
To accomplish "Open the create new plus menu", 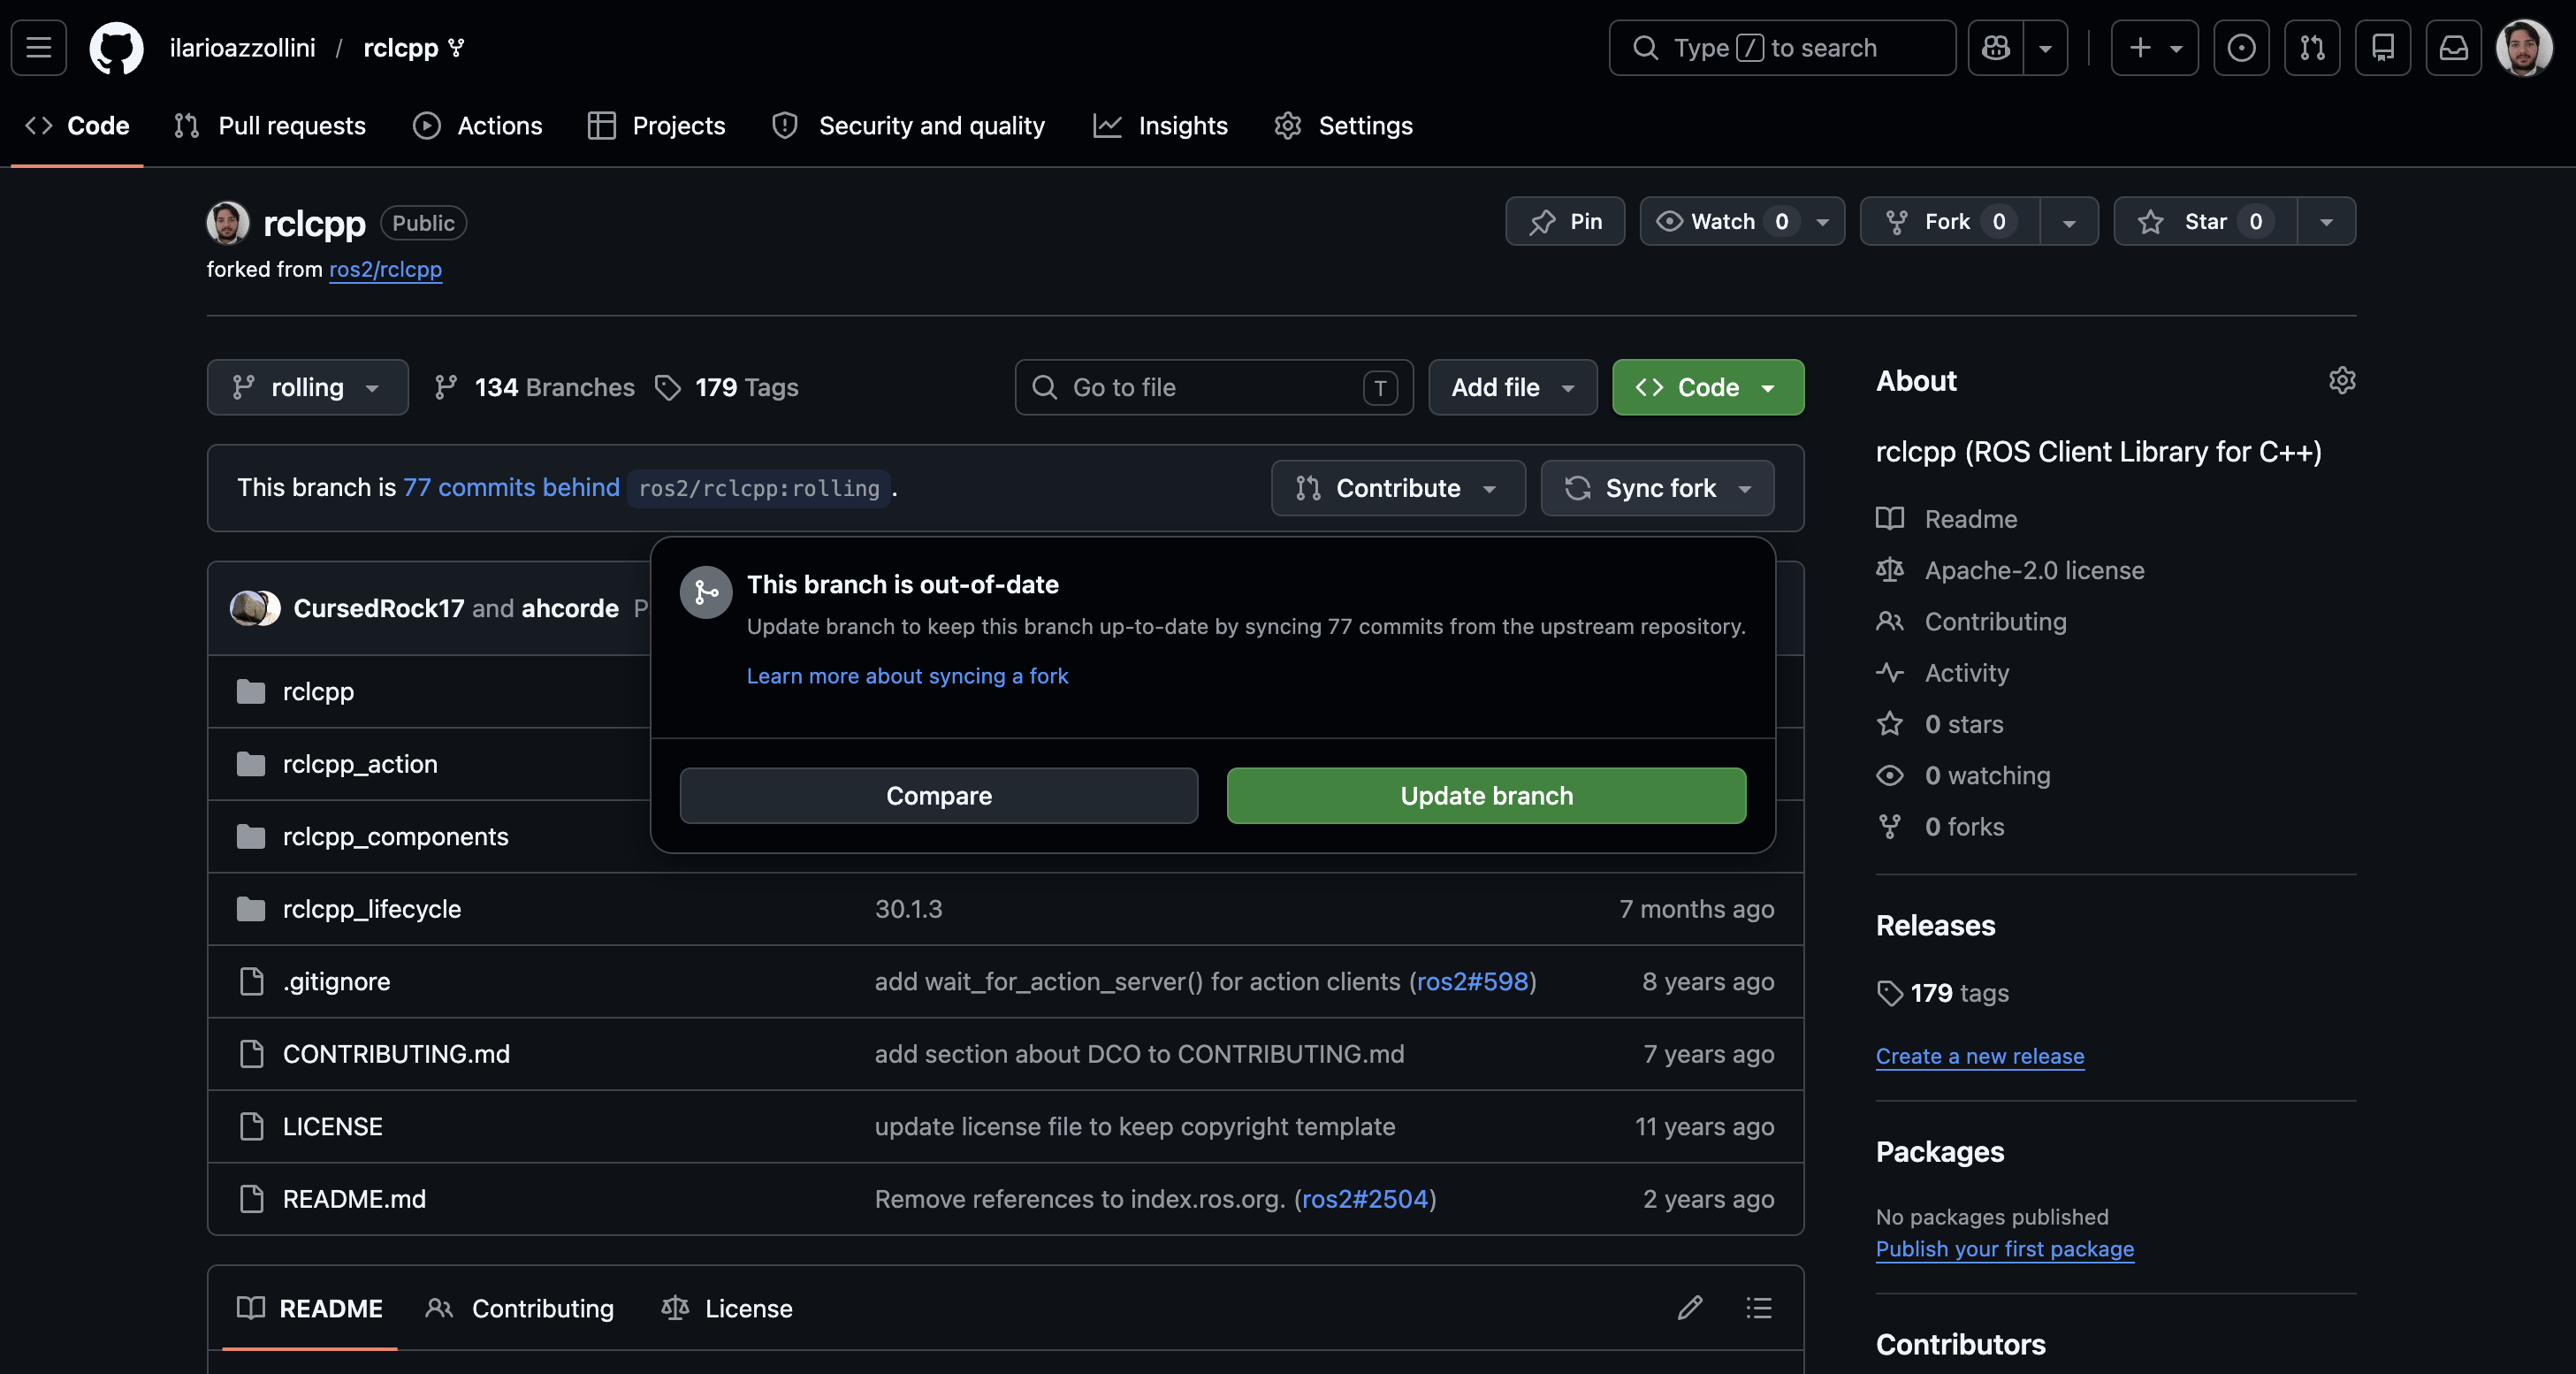I will coord(2155,47).
